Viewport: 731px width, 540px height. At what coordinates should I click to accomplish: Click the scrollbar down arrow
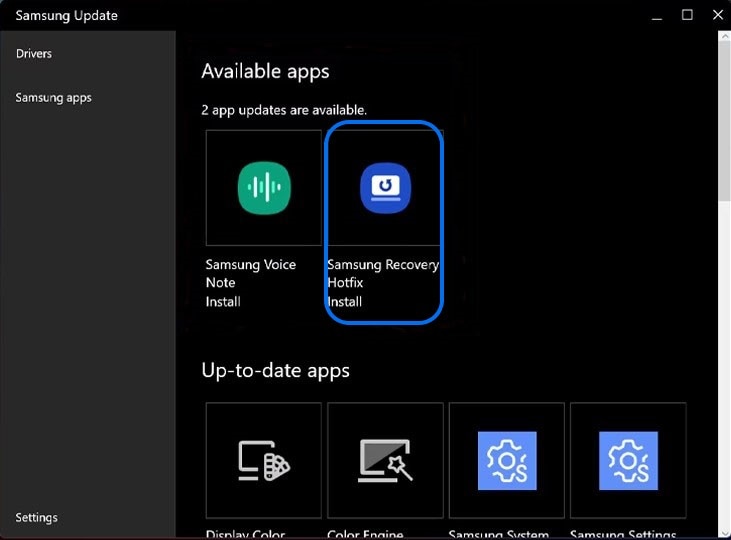point(724,532)
